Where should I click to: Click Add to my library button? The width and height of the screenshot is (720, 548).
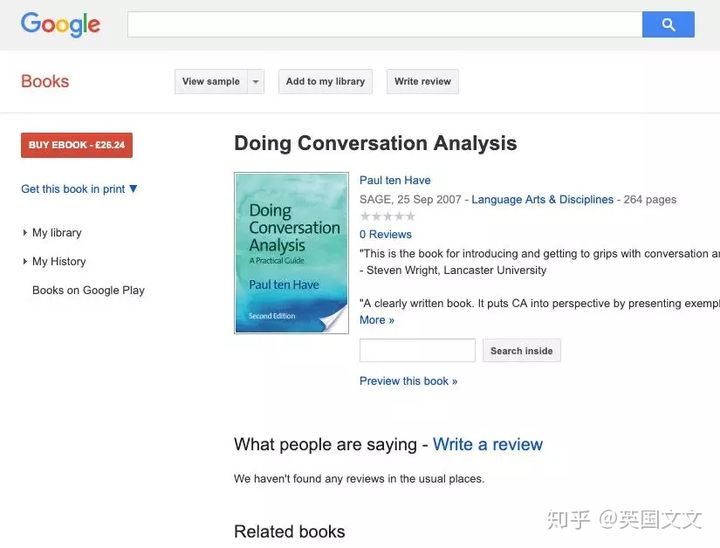pyautogui.click(x=325, y=81)
